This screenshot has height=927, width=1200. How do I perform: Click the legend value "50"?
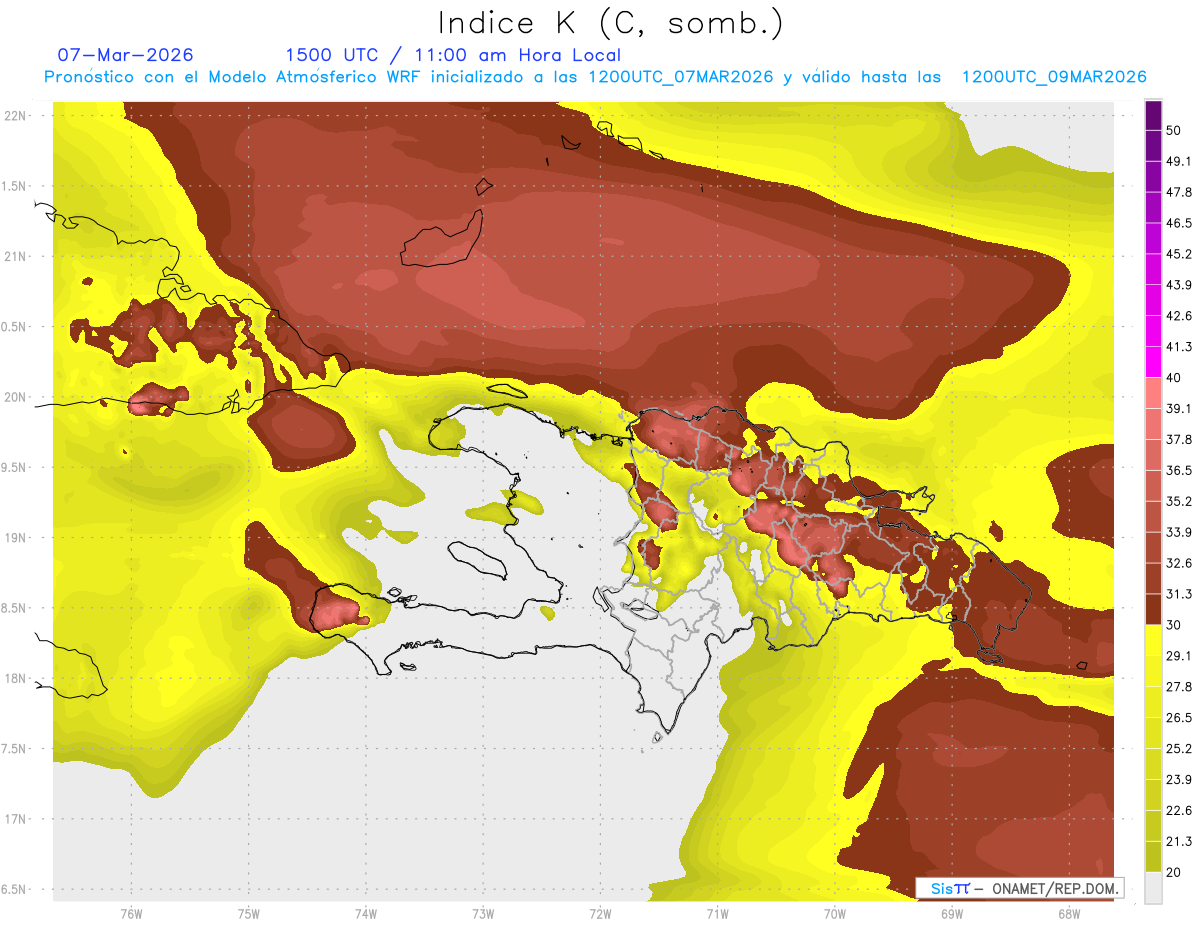point(1174,130)
